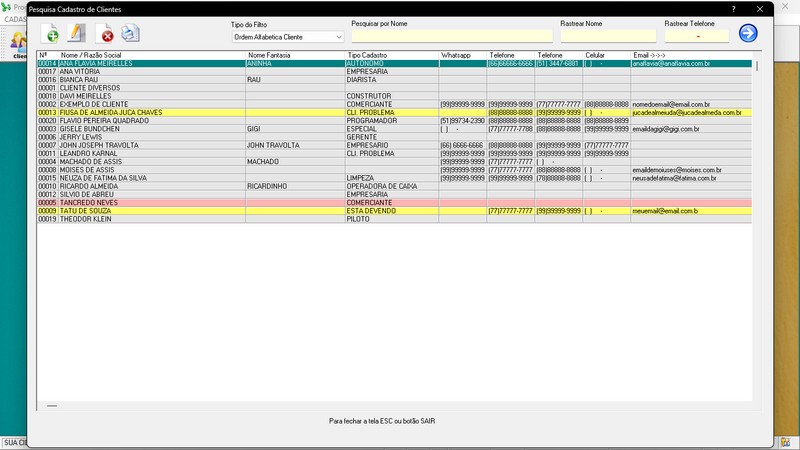Image resolution: width=800 pixels, height=450 pixels.
Task: Click the neusadefatima@fatima.com.br cell
Action: [x=691, y=178]
